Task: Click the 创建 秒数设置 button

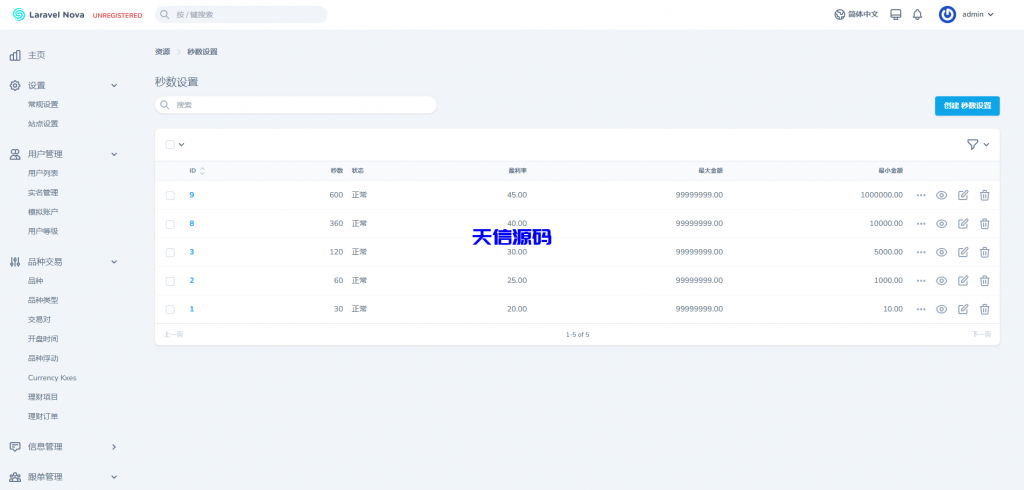Action: (x=967, y=105)
